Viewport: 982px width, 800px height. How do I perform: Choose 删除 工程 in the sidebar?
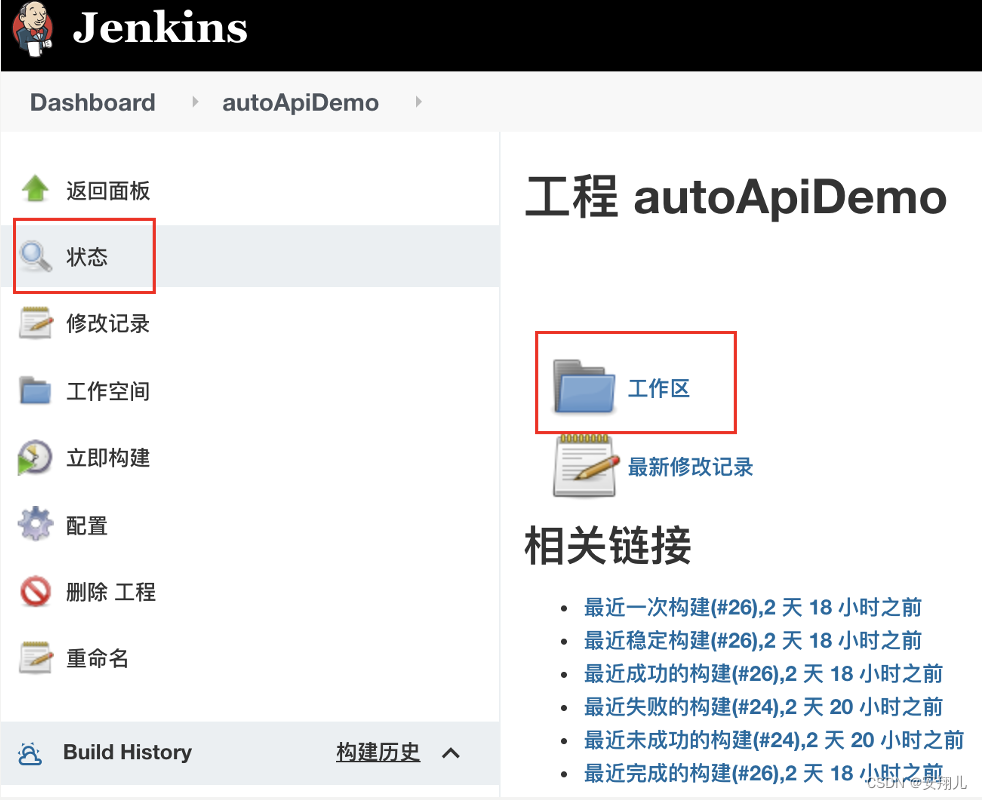coord(111,592)
